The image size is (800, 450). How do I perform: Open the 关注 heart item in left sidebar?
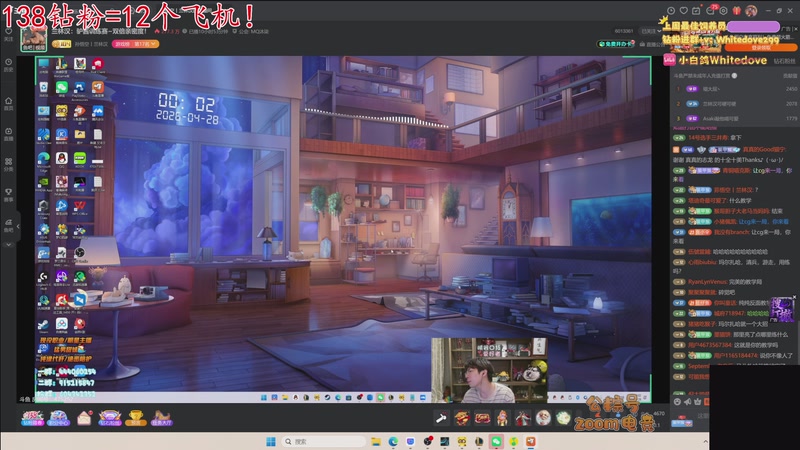pos(8,35)
